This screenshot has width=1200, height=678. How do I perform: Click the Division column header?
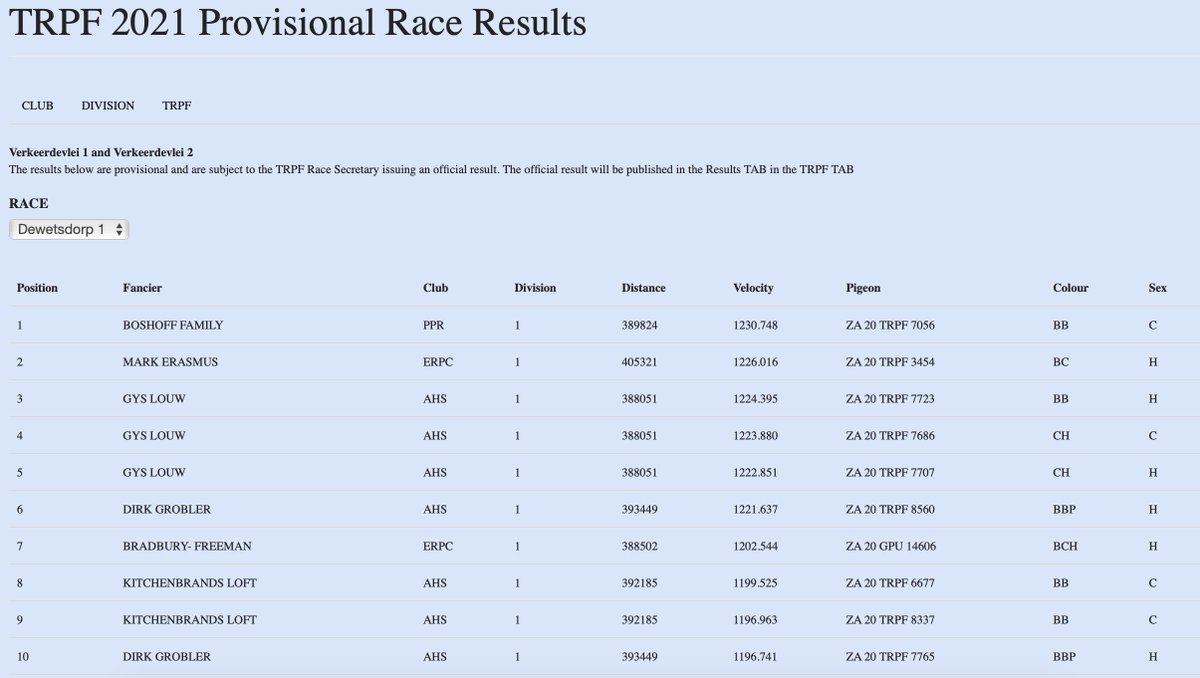(x=535, y=288)
